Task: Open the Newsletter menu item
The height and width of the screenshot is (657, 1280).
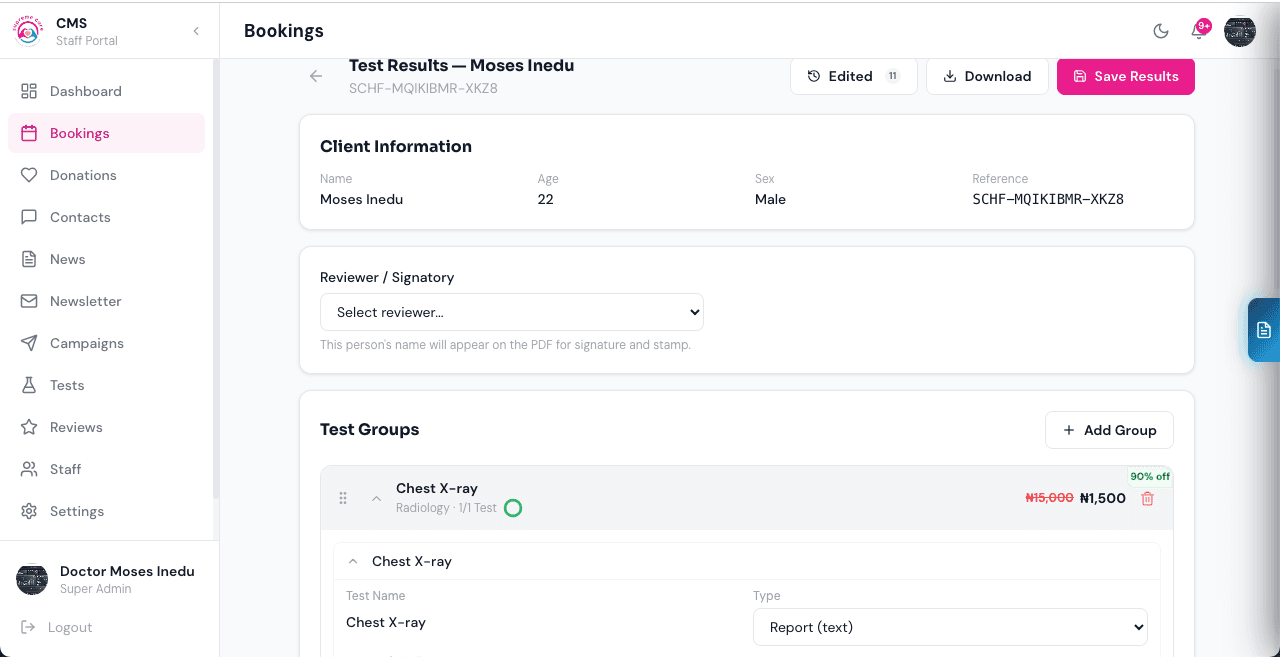Action: click(x=106, y=301)
